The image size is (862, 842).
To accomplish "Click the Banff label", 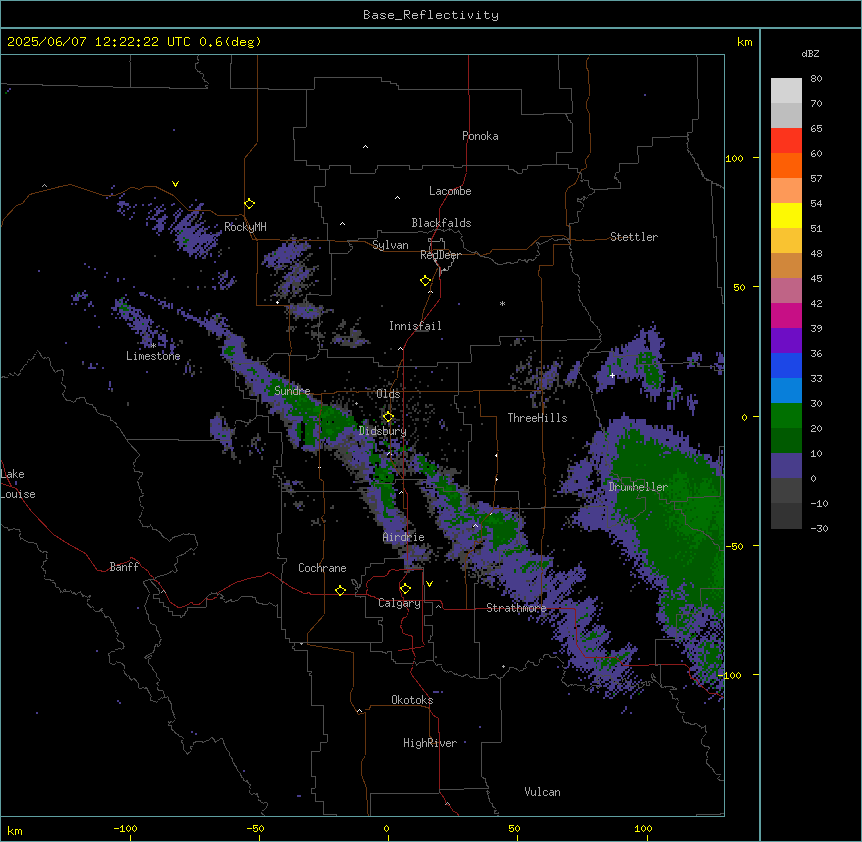I will point(124,567).
